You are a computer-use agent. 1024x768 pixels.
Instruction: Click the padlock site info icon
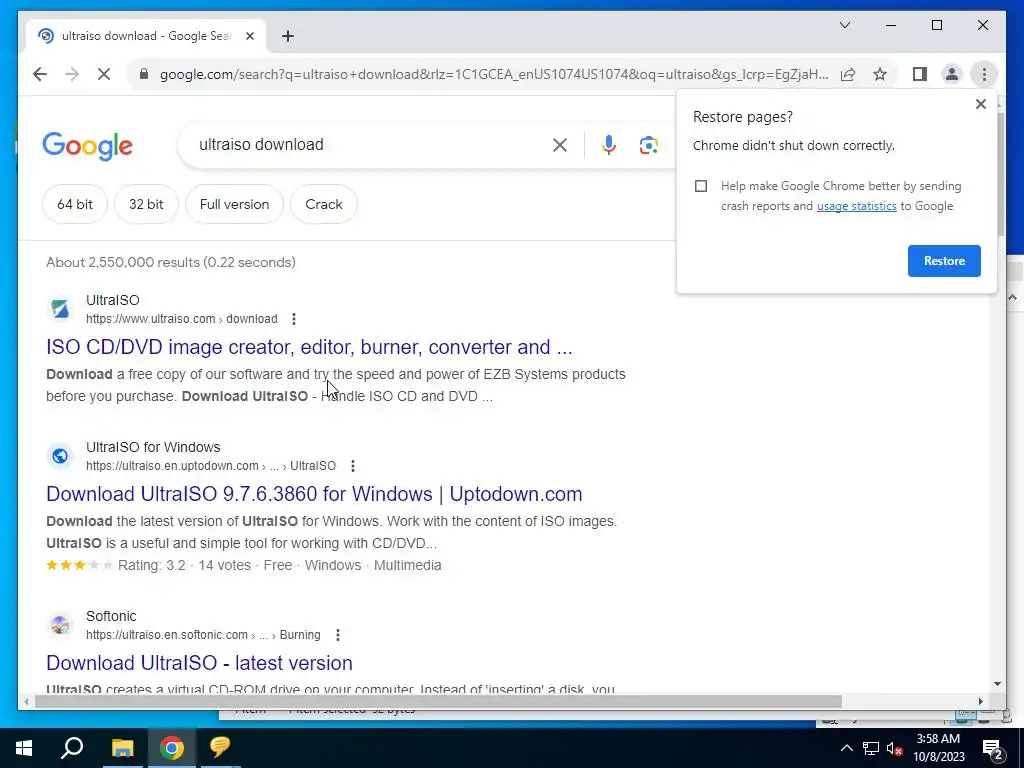point(144,74)
